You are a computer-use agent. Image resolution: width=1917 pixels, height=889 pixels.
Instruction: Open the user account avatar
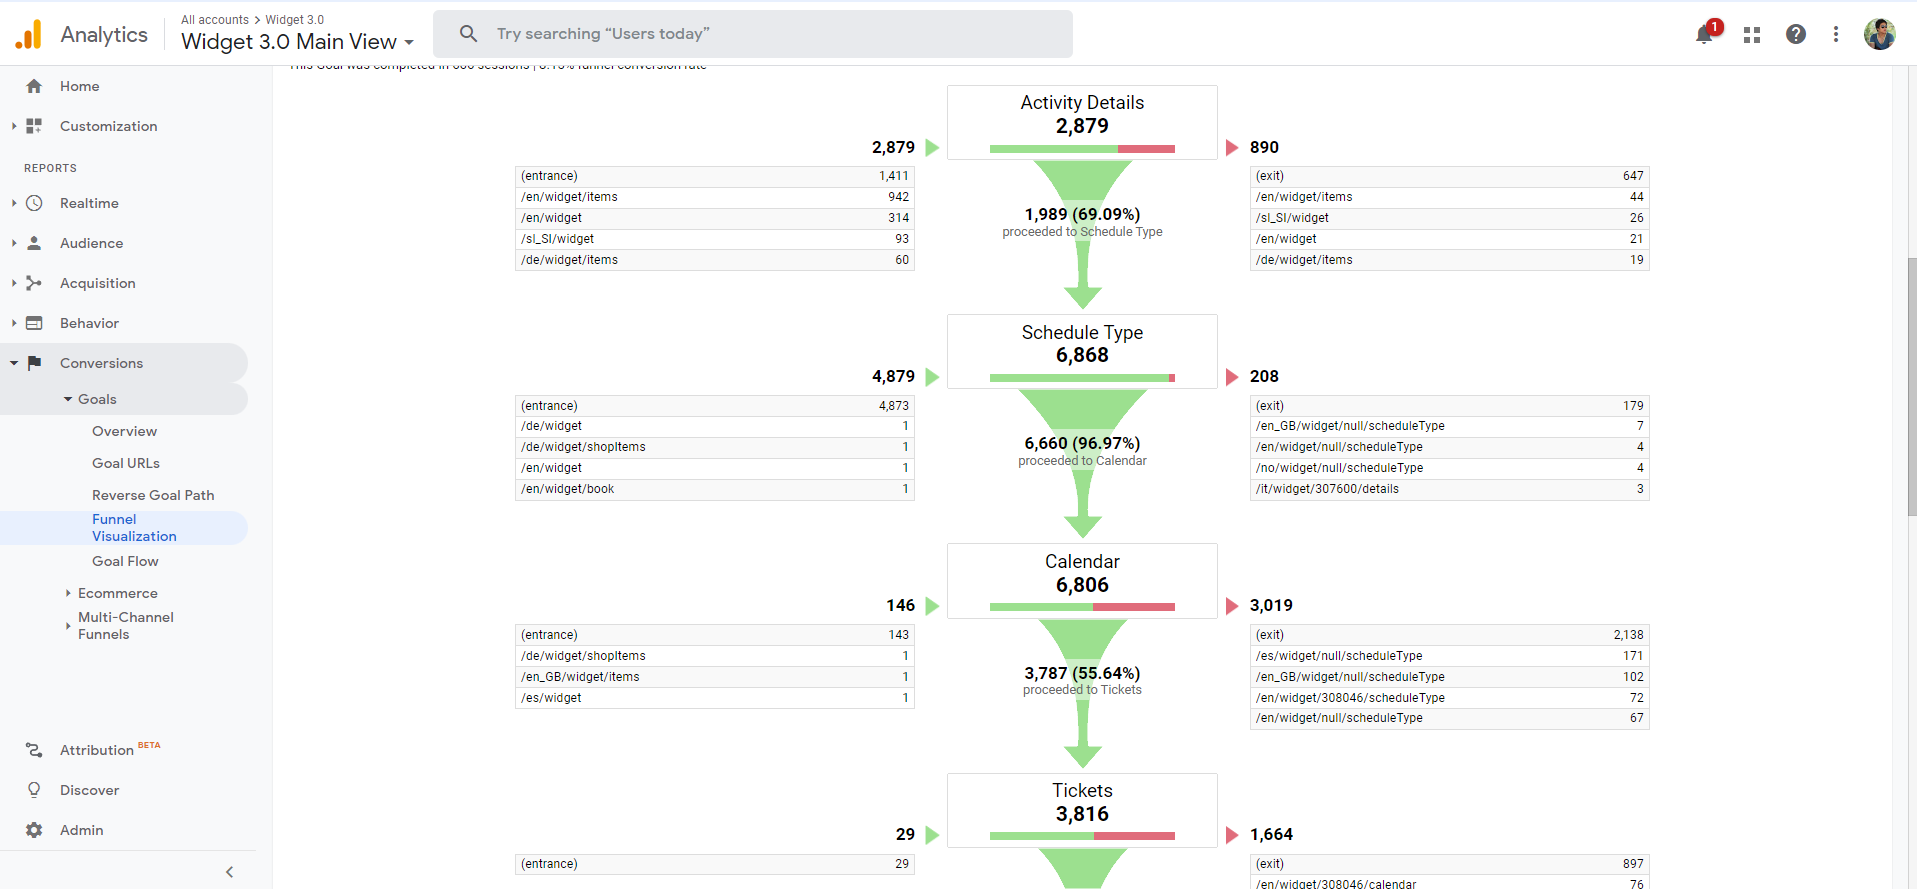1880,34
